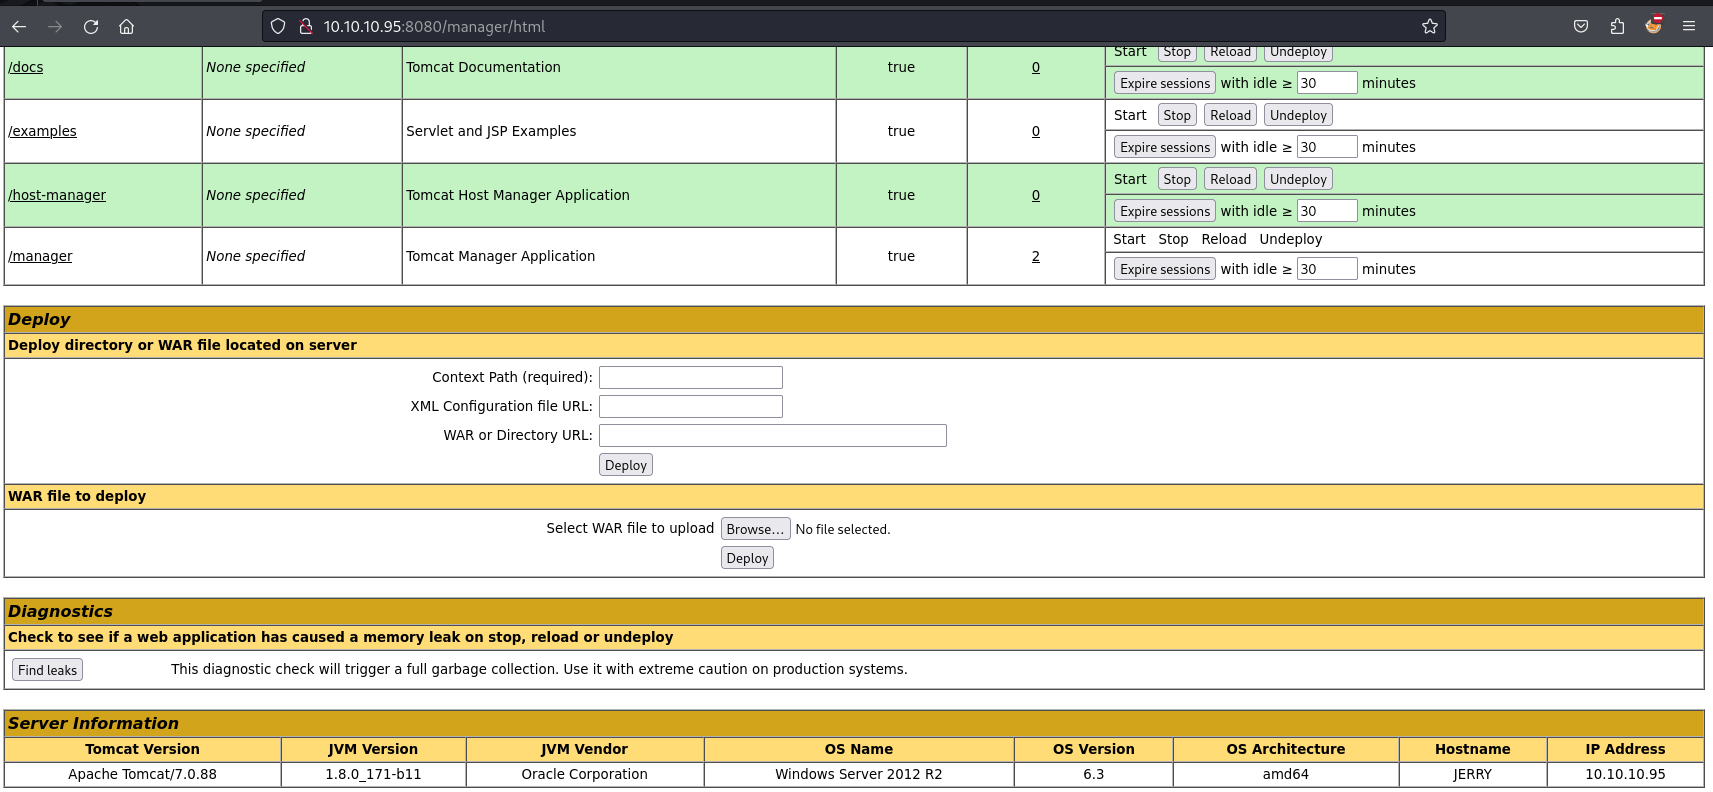1713x792 pixels.
Task: Click the address bar URL
Action: (x=434, y=27)
